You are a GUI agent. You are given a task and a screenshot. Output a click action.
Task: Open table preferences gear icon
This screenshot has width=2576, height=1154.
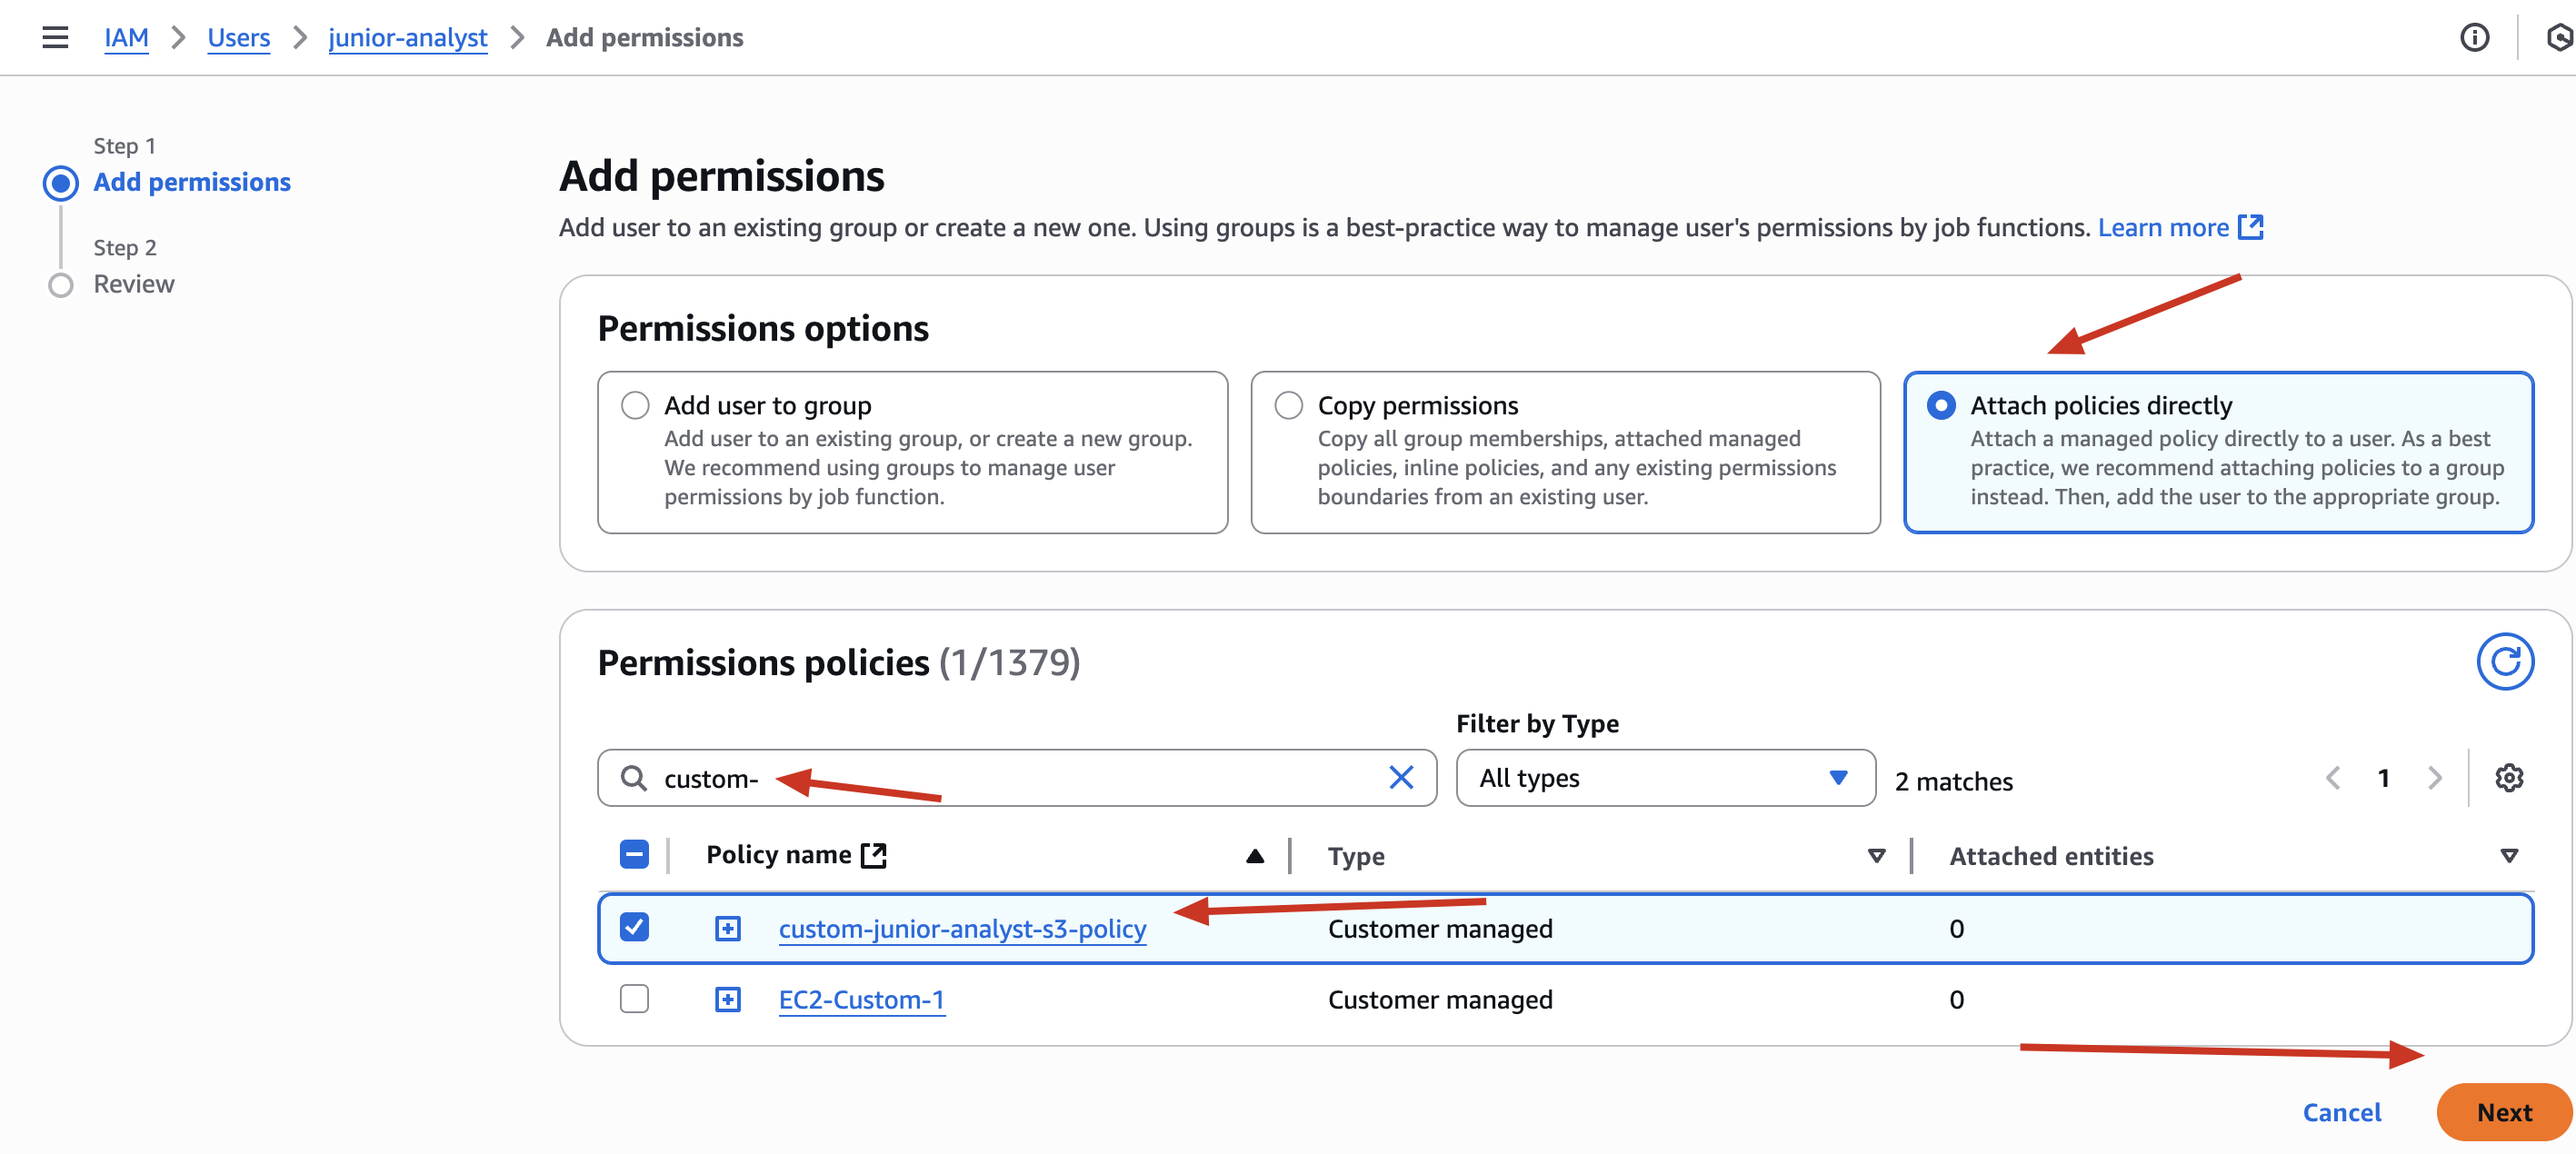point(2508,777)
